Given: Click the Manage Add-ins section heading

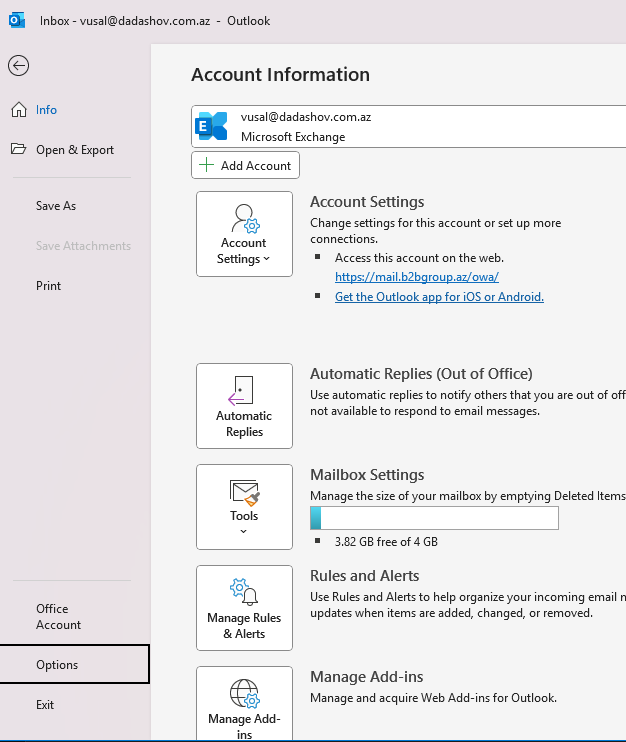Looking at the screenshot, I should 367,677.
